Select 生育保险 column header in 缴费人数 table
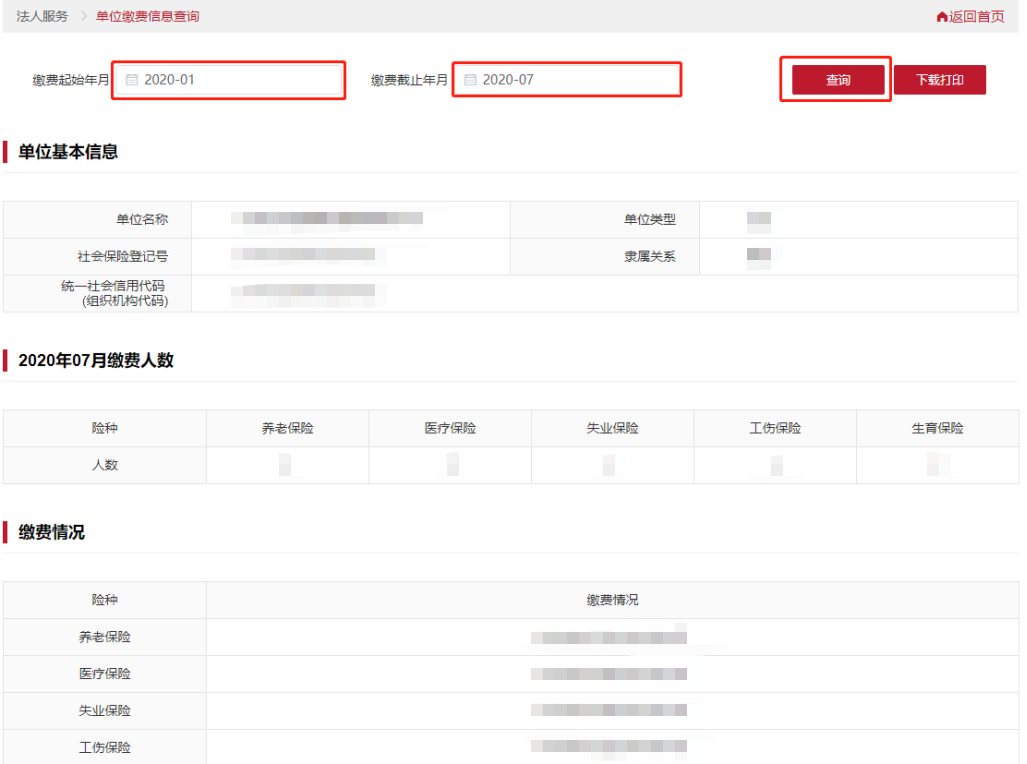The width and height of the screenshot is (1027, 764). [937, 428]
